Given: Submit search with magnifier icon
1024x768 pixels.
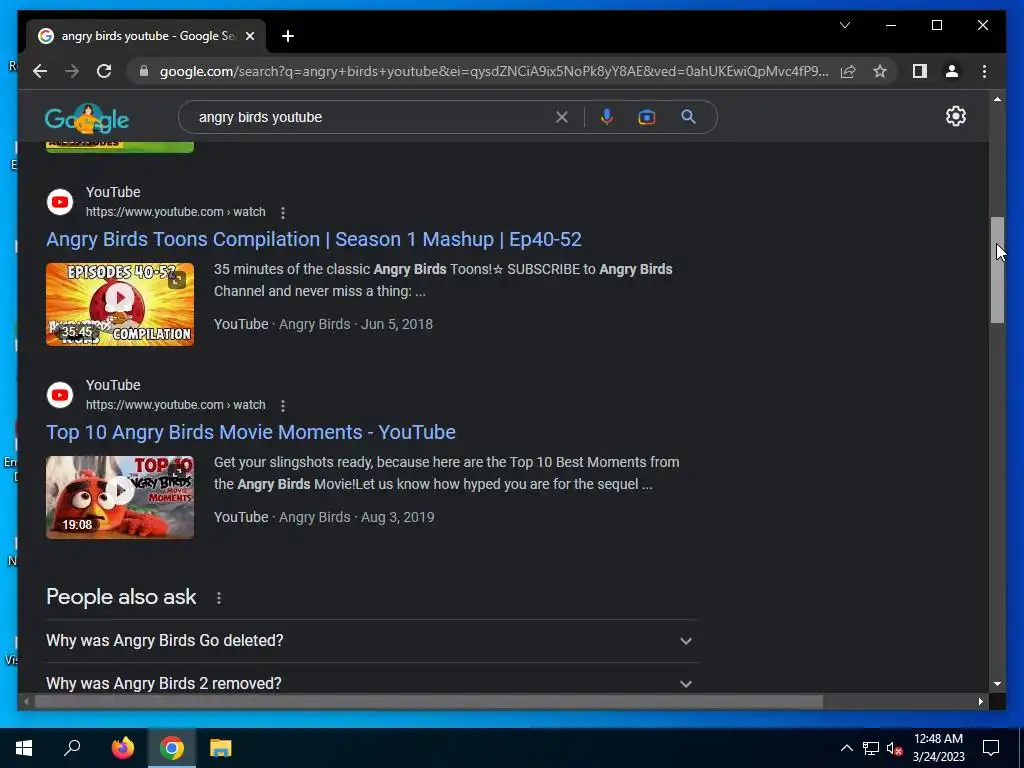Looking at the screenshot, I should click(x=688, y=117).
